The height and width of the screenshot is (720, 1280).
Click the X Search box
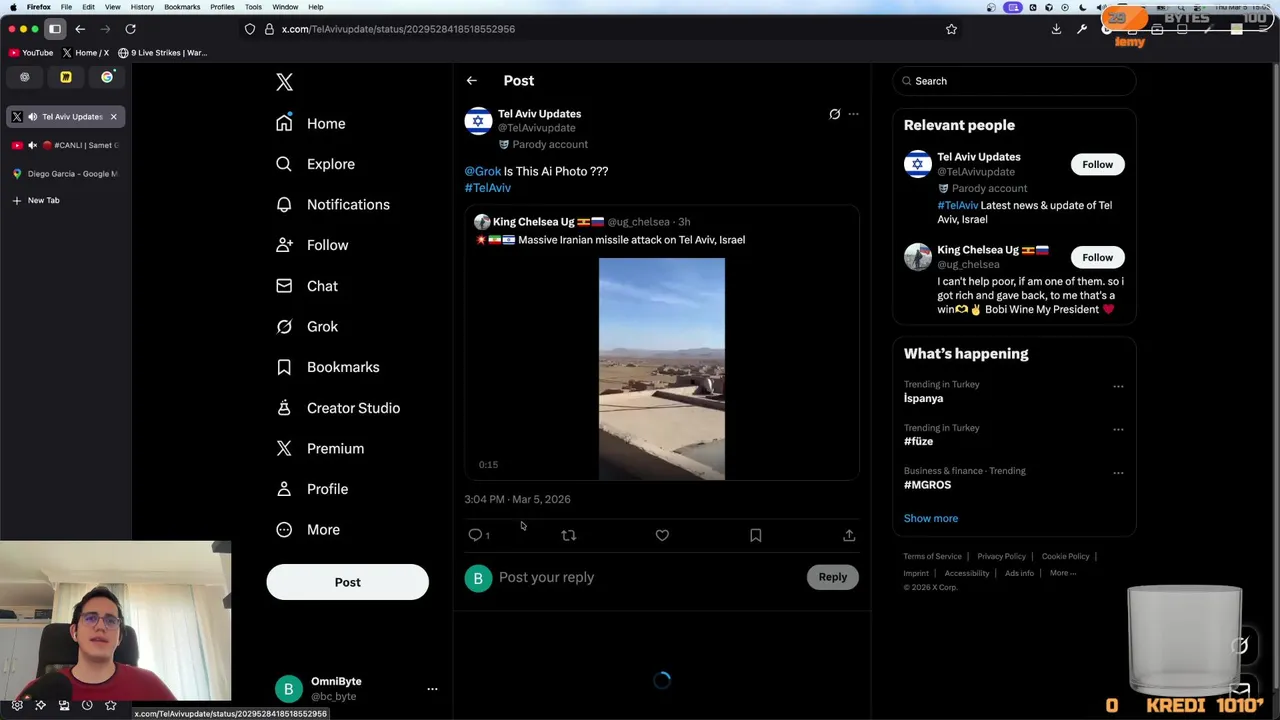pyautogui.click(x=1014, y=81)
